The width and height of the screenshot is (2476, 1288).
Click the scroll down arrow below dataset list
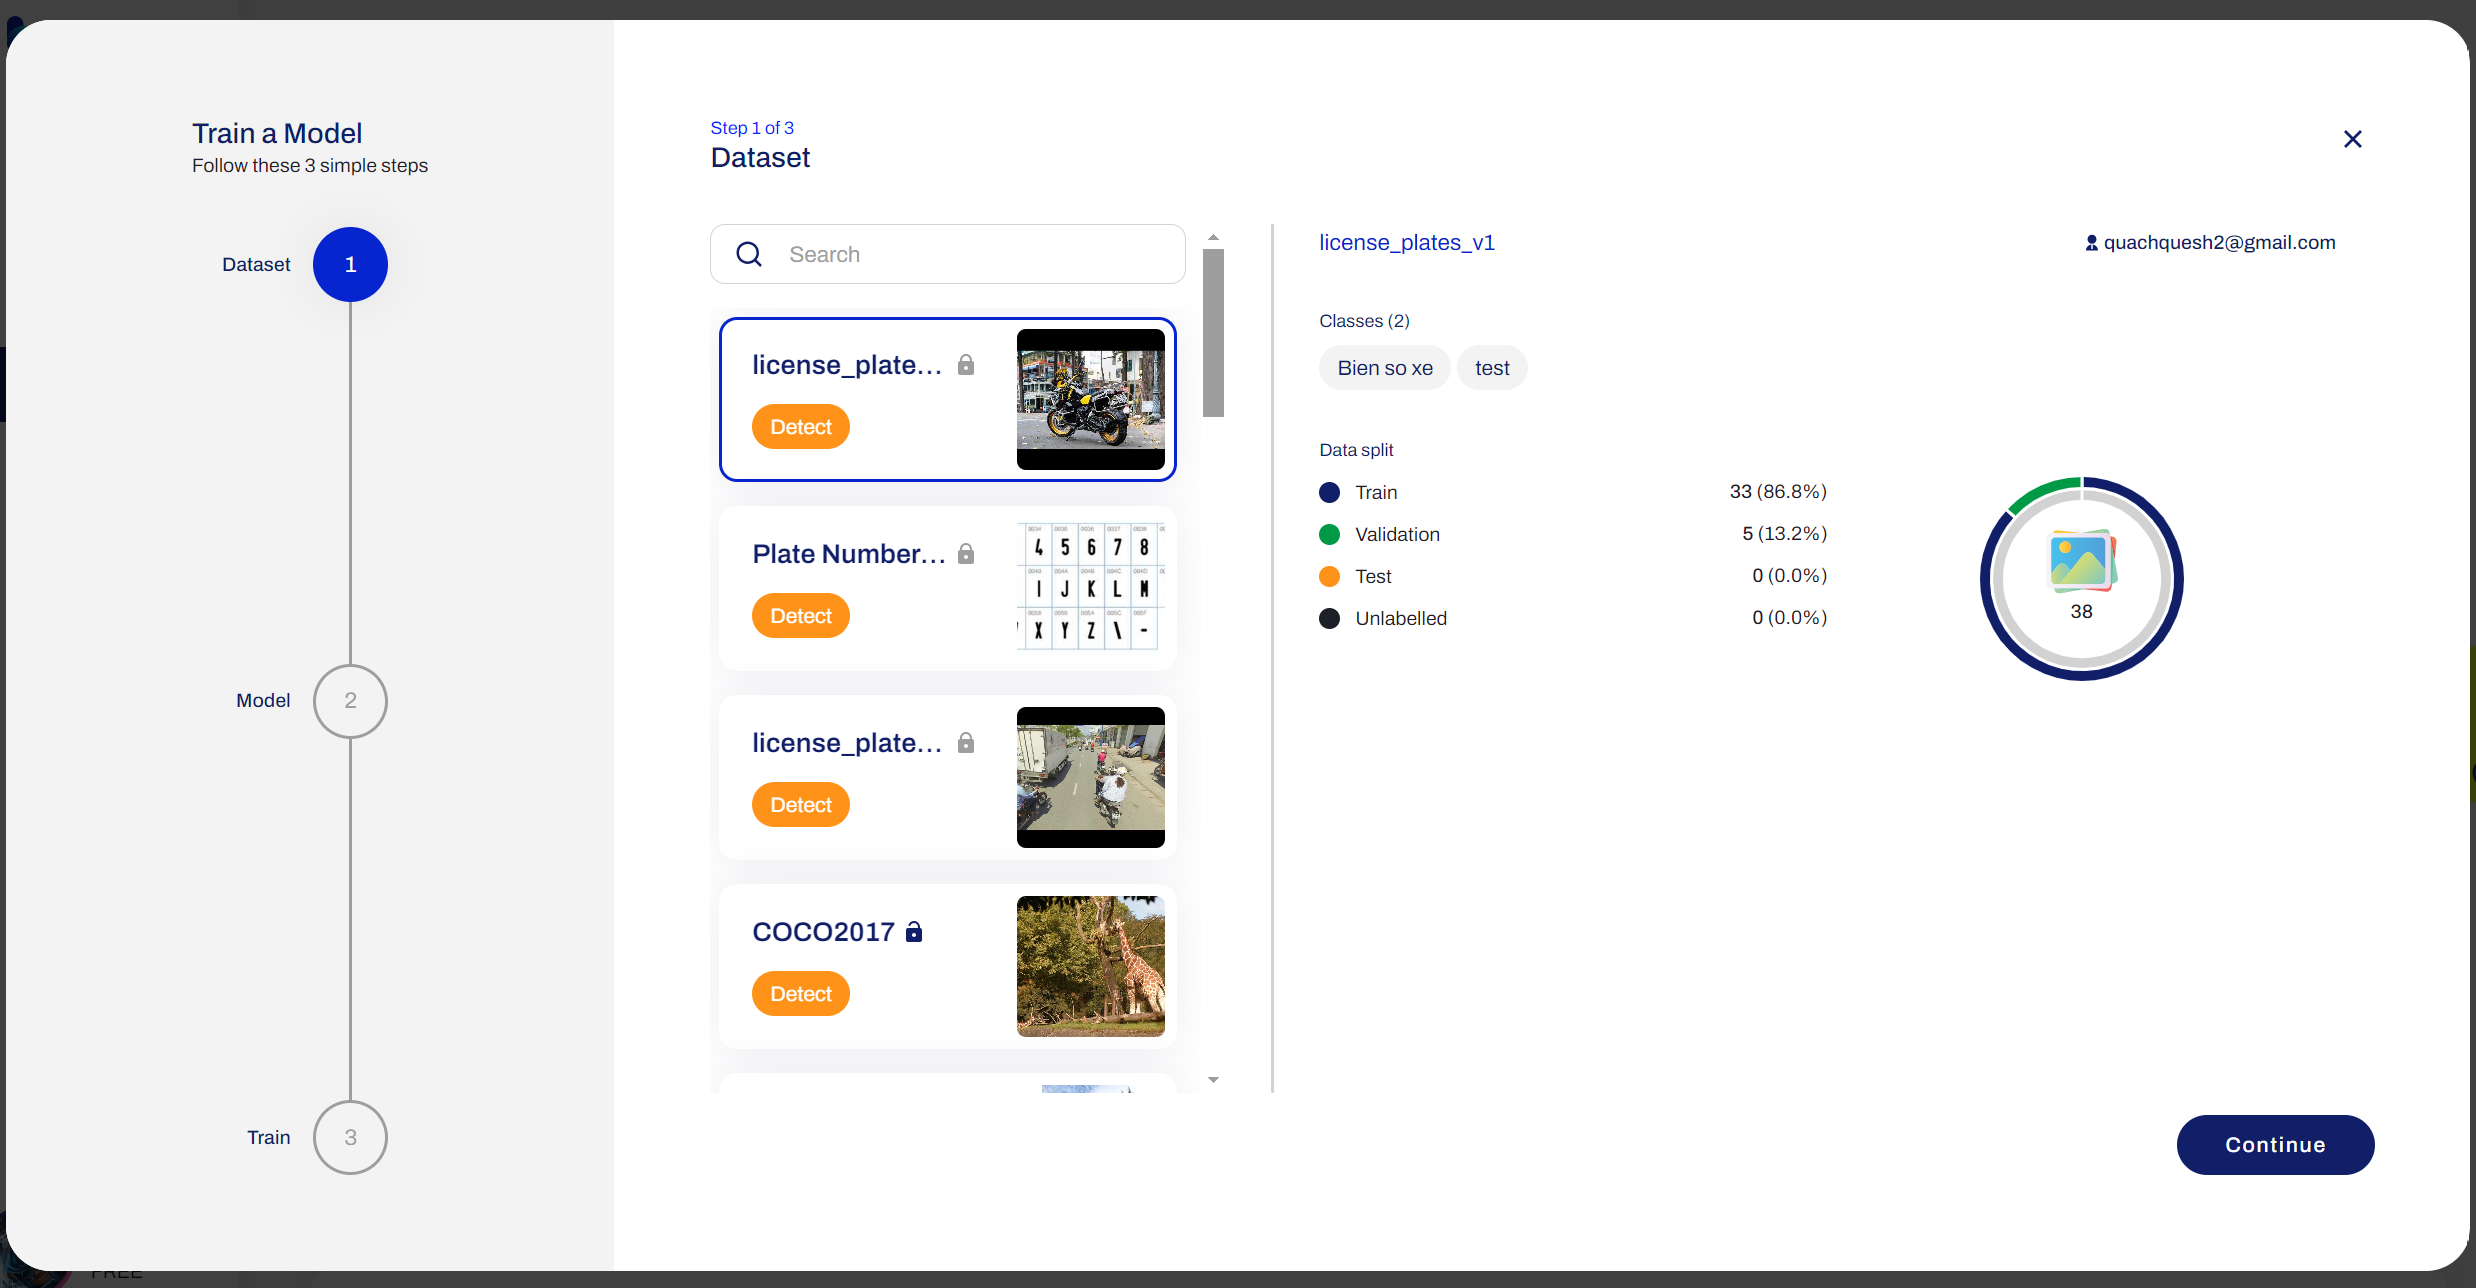coord(1213,1080)
